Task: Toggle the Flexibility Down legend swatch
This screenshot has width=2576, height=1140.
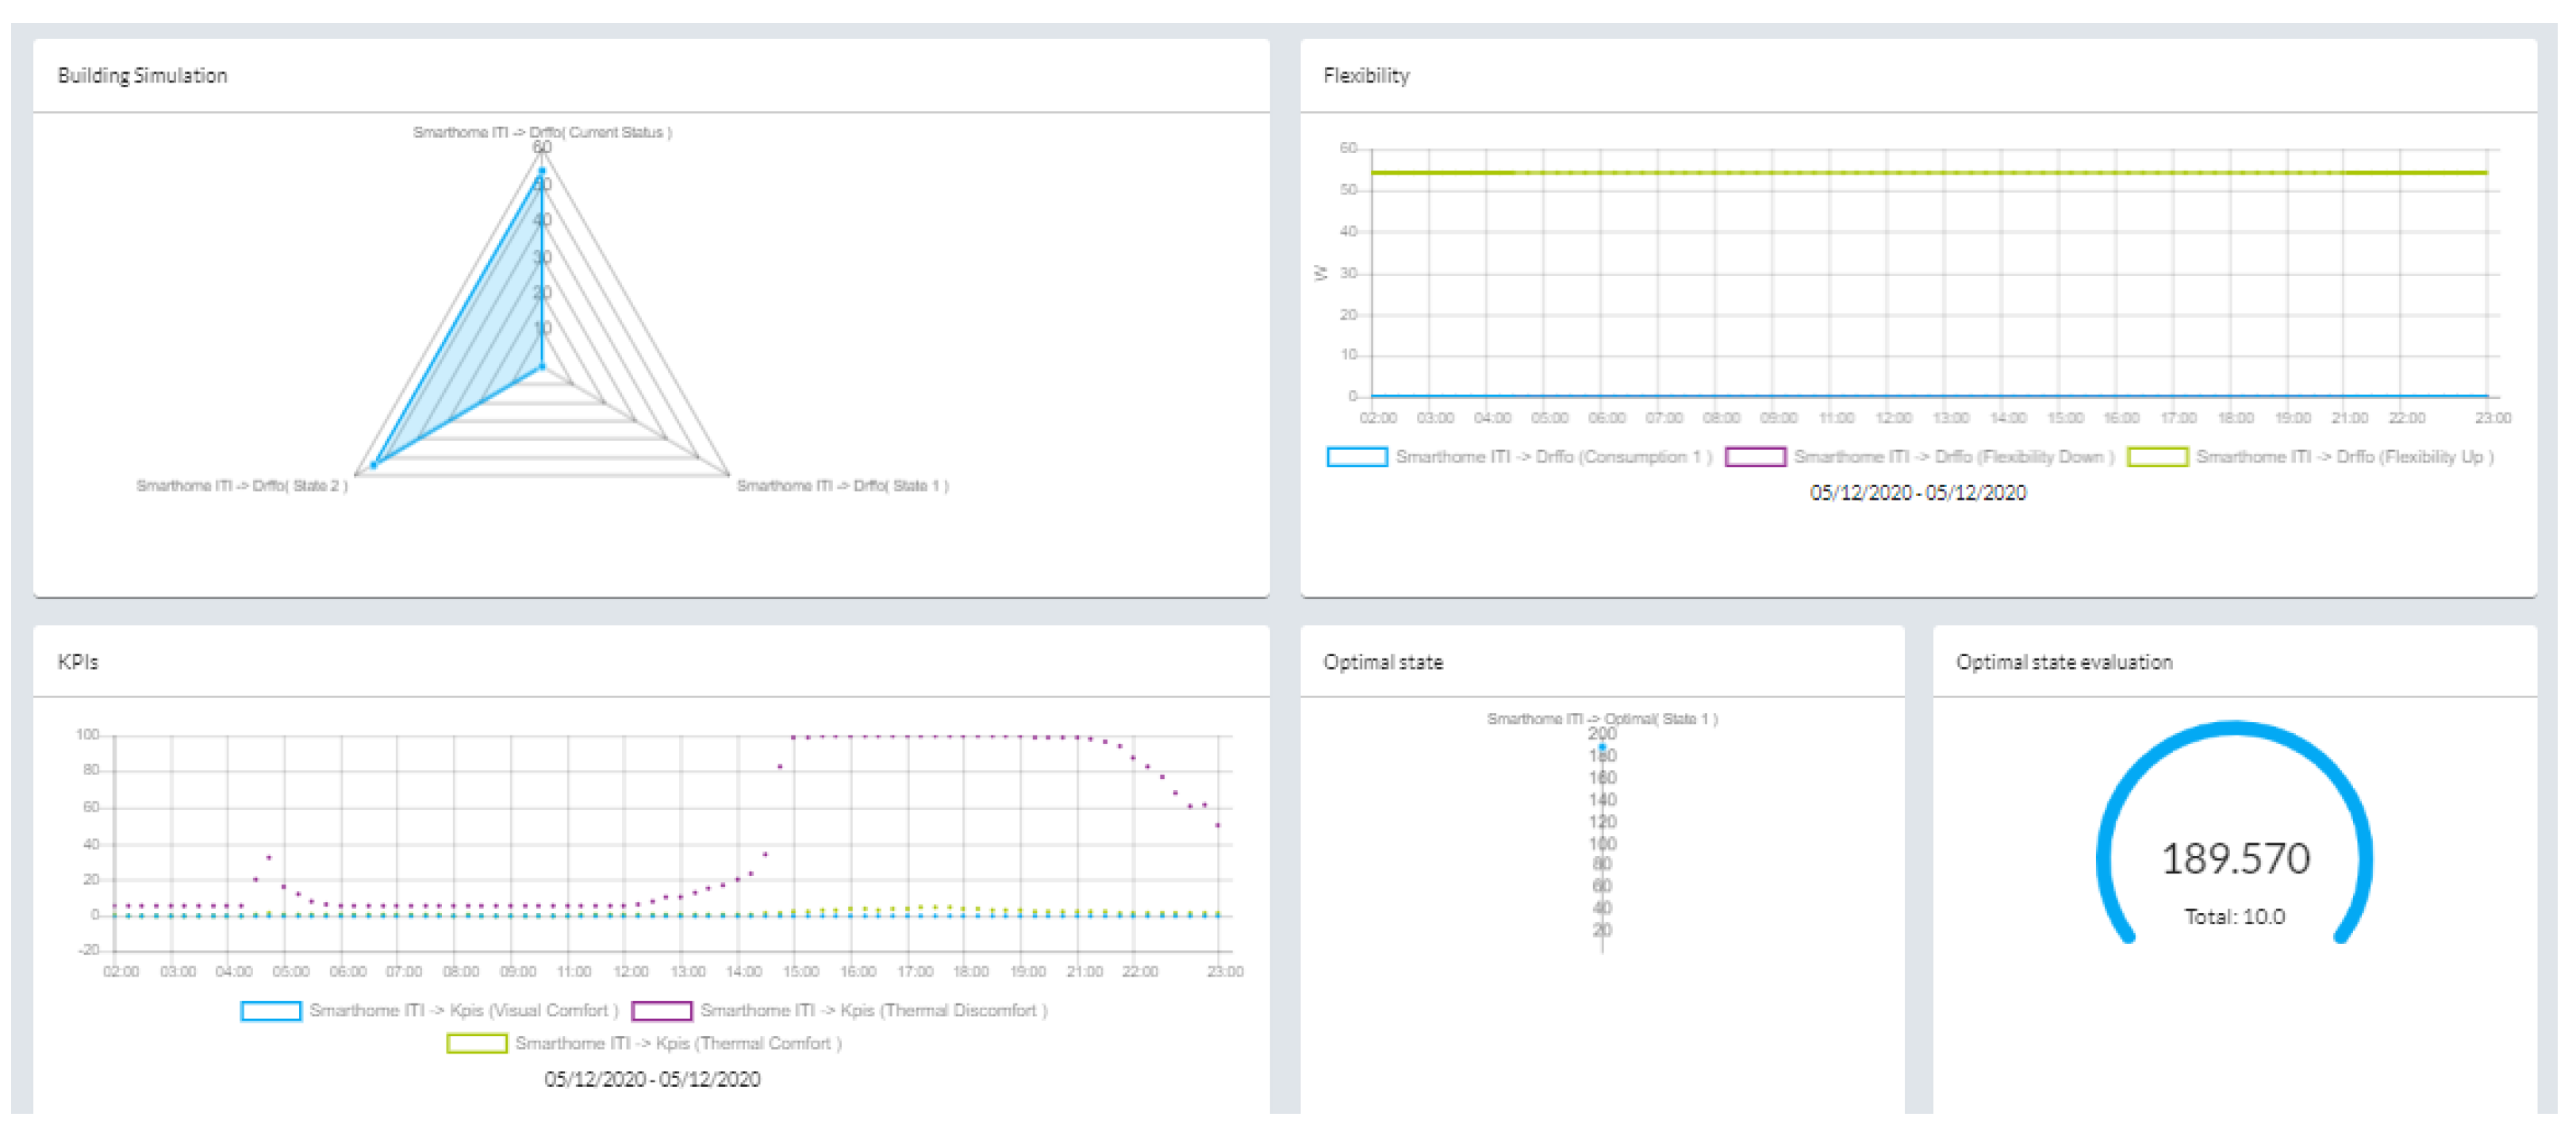Action: [1755, 457]
